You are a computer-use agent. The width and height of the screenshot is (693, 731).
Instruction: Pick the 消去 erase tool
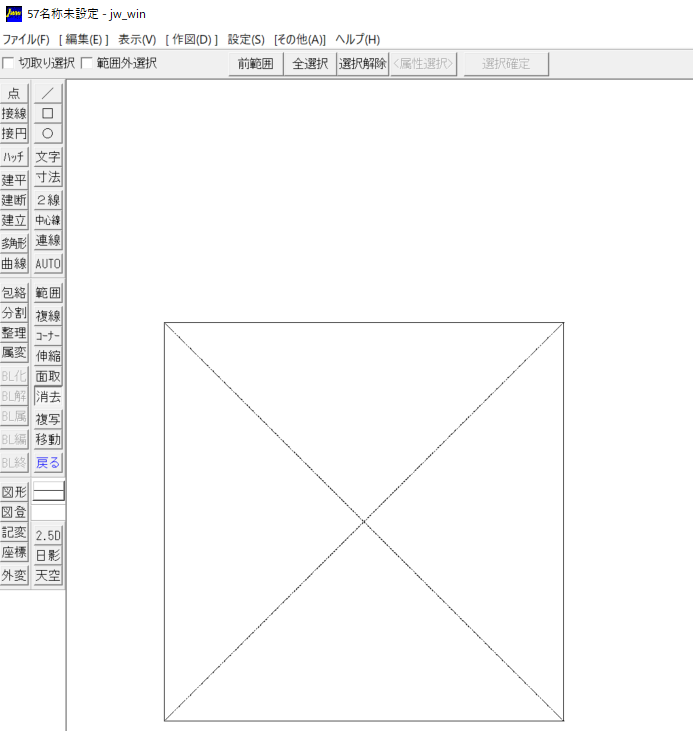pyautogui.click(x=48, y=397)
